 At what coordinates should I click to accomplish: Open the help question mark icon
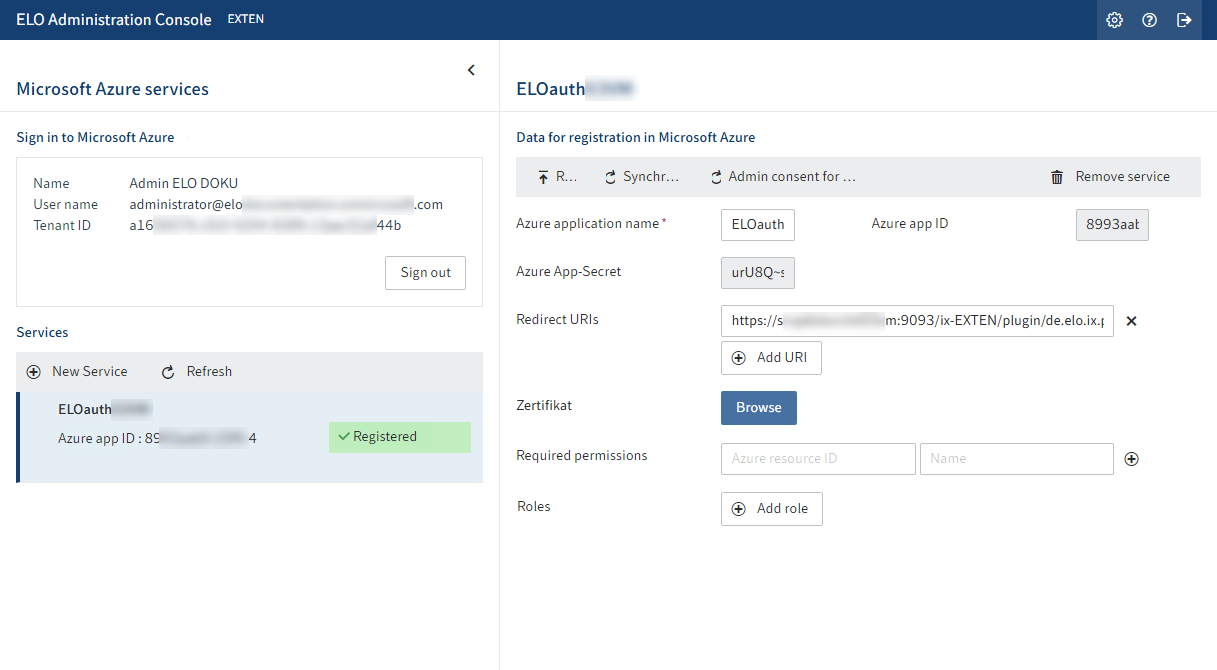(1149, 20)
